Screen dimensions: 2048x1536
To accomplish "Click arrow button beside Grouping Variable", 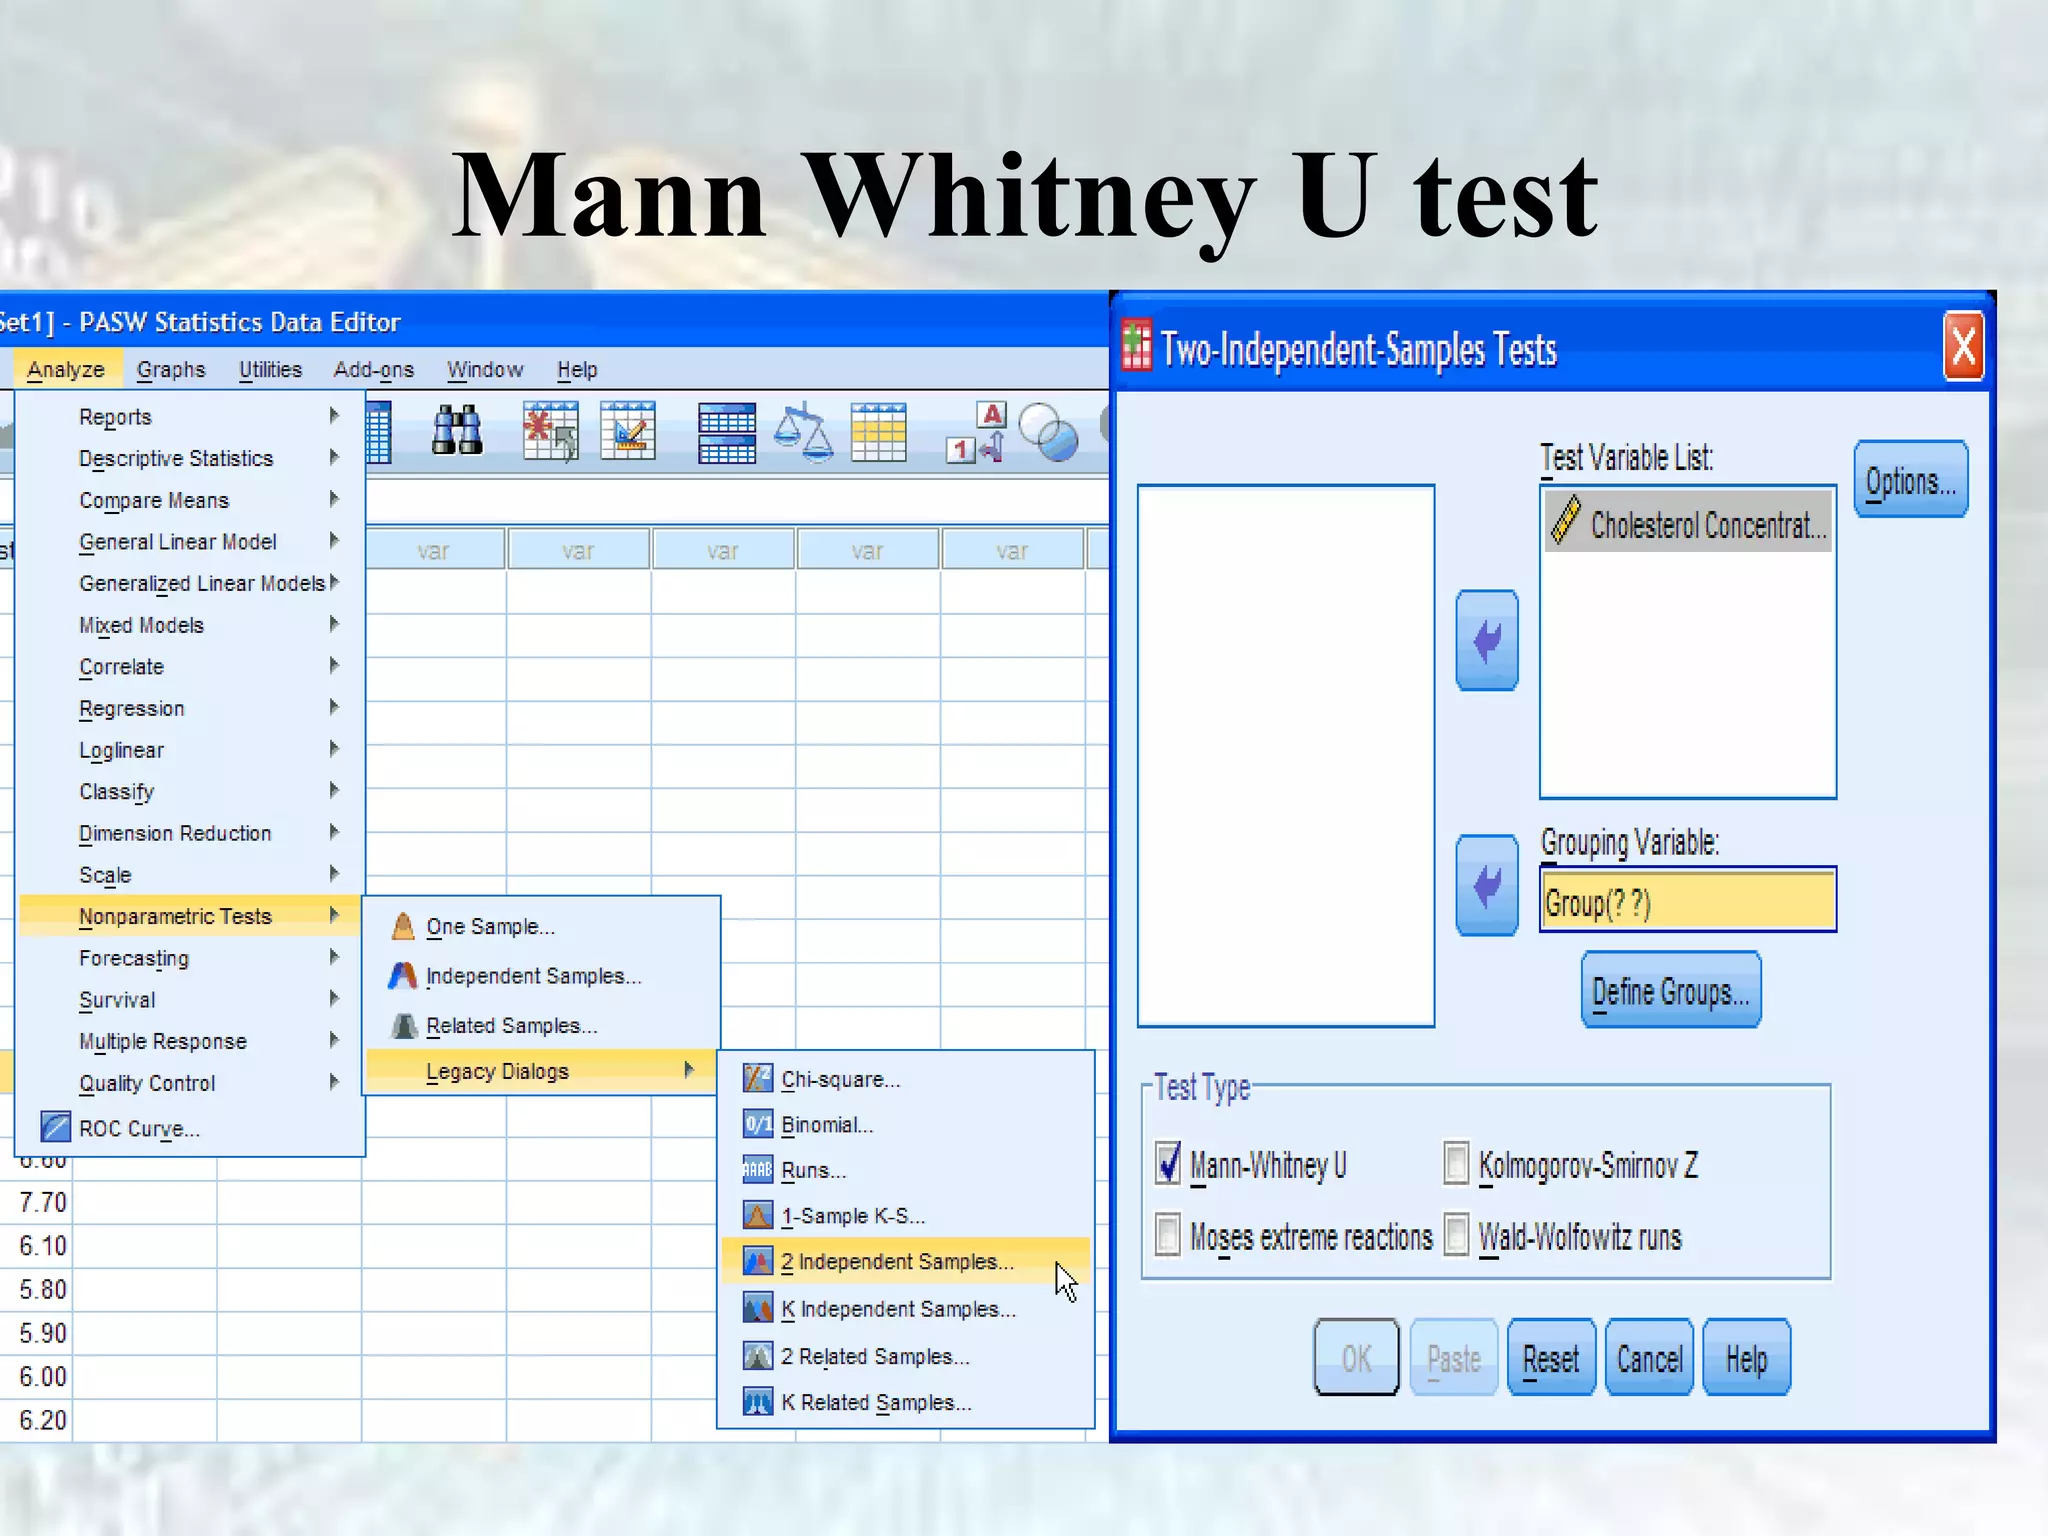I will pos(1487,885).
